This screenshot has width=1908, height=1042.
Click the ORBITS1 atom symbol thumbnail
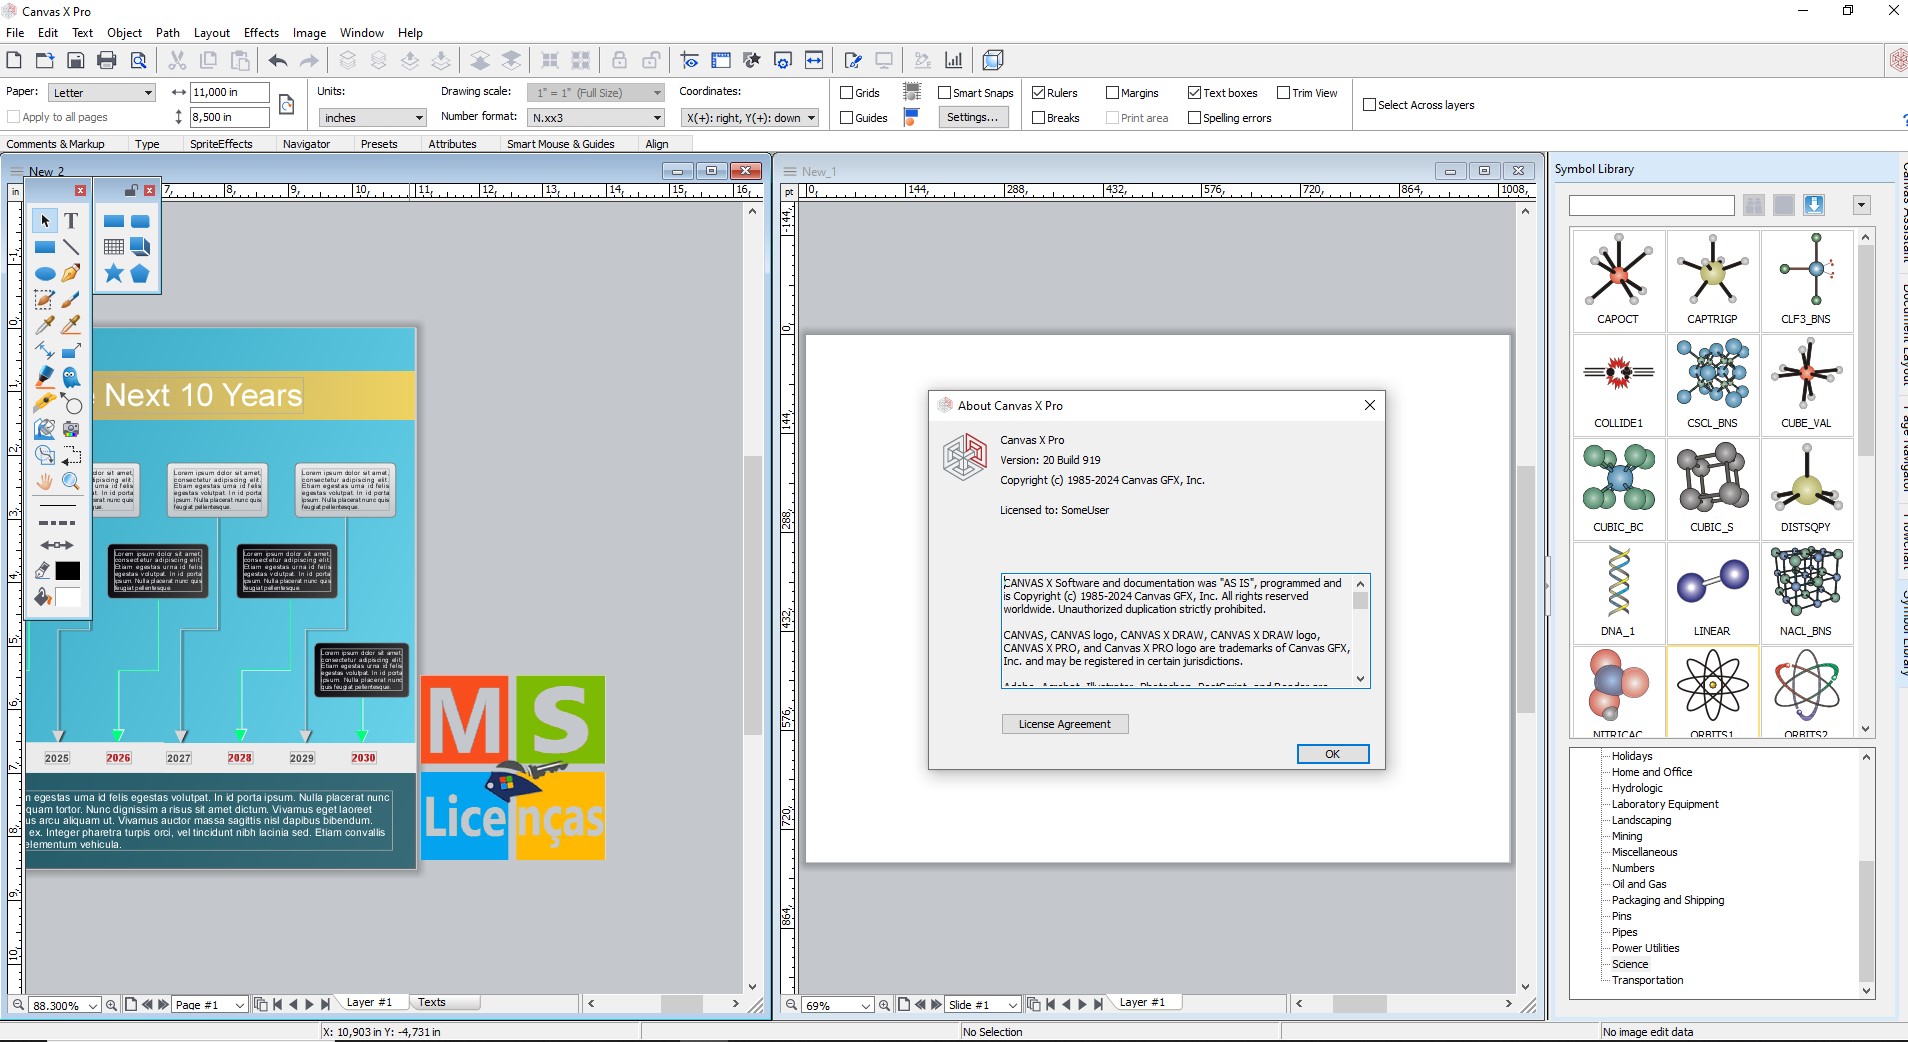[1712, 691]
